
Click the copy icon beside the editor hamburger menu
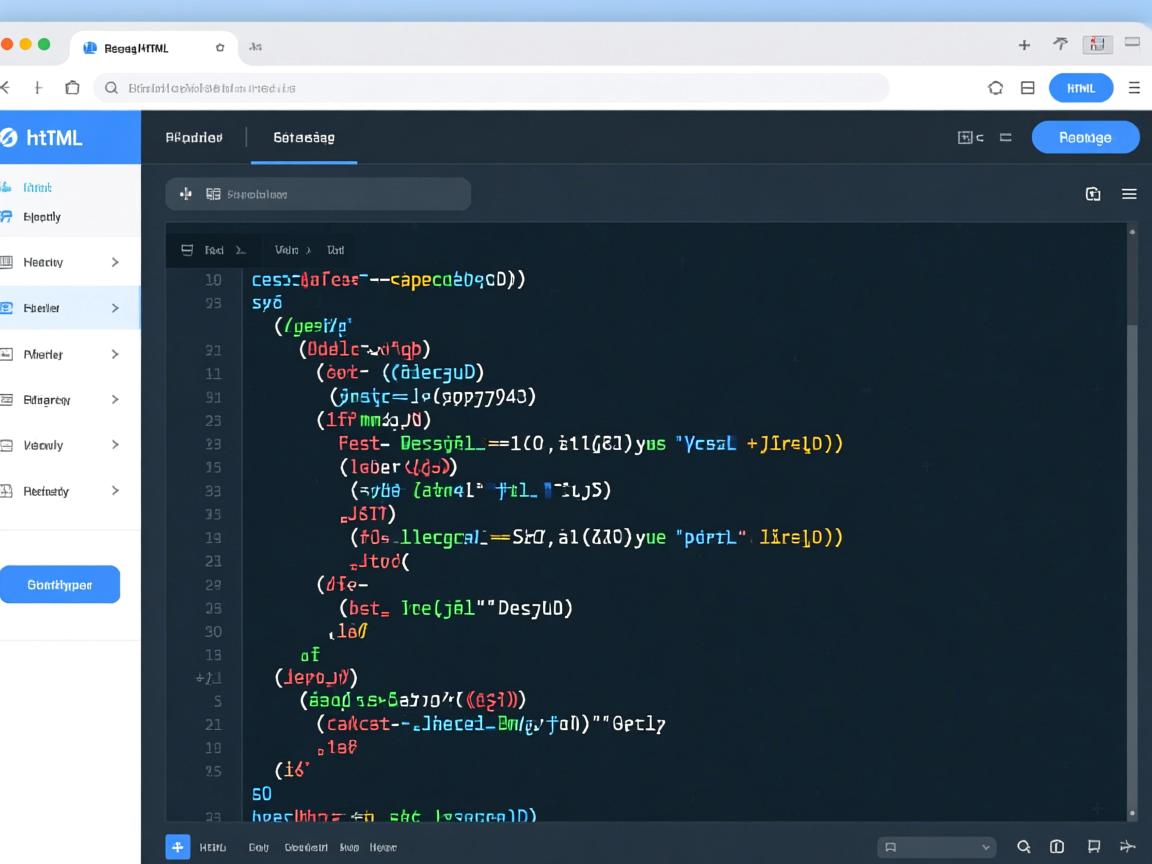1093,194
